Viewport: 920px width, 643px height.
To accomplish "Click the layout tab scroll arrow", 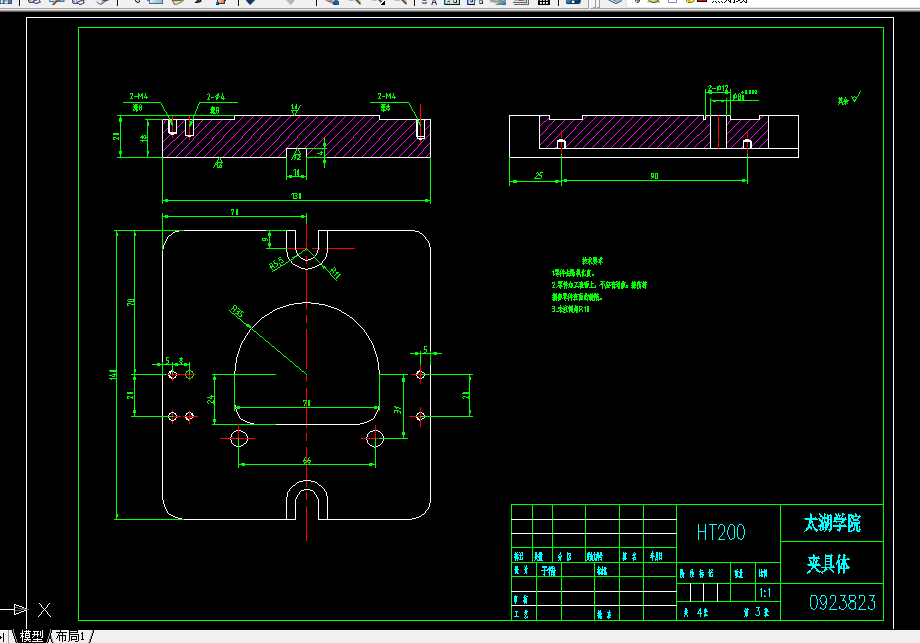I will [x=3, y=637].
